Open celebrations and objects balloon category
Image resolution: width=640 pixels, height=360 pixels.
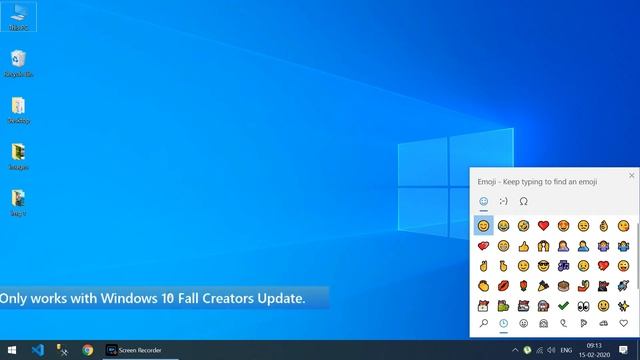tap(563, 324)
